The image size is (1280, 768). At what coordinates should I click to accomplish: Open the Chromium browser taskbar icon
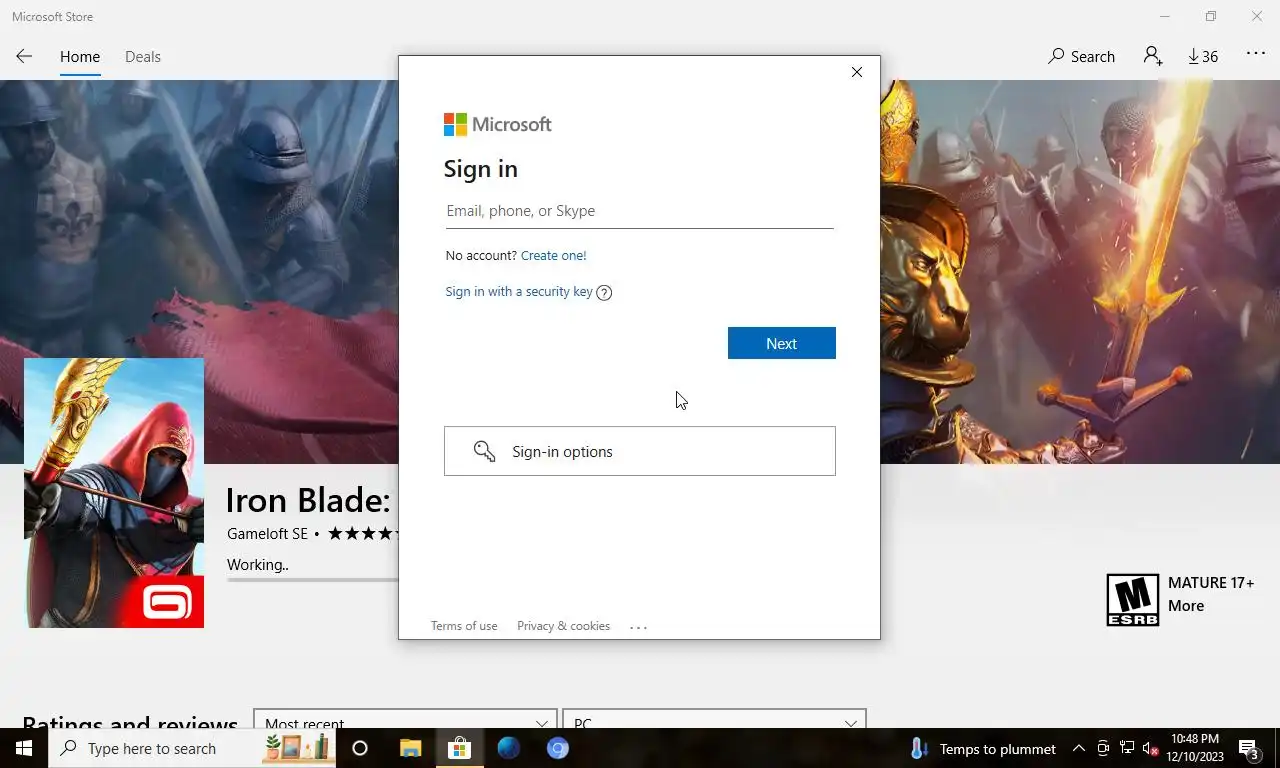click(x=558, y=748)
